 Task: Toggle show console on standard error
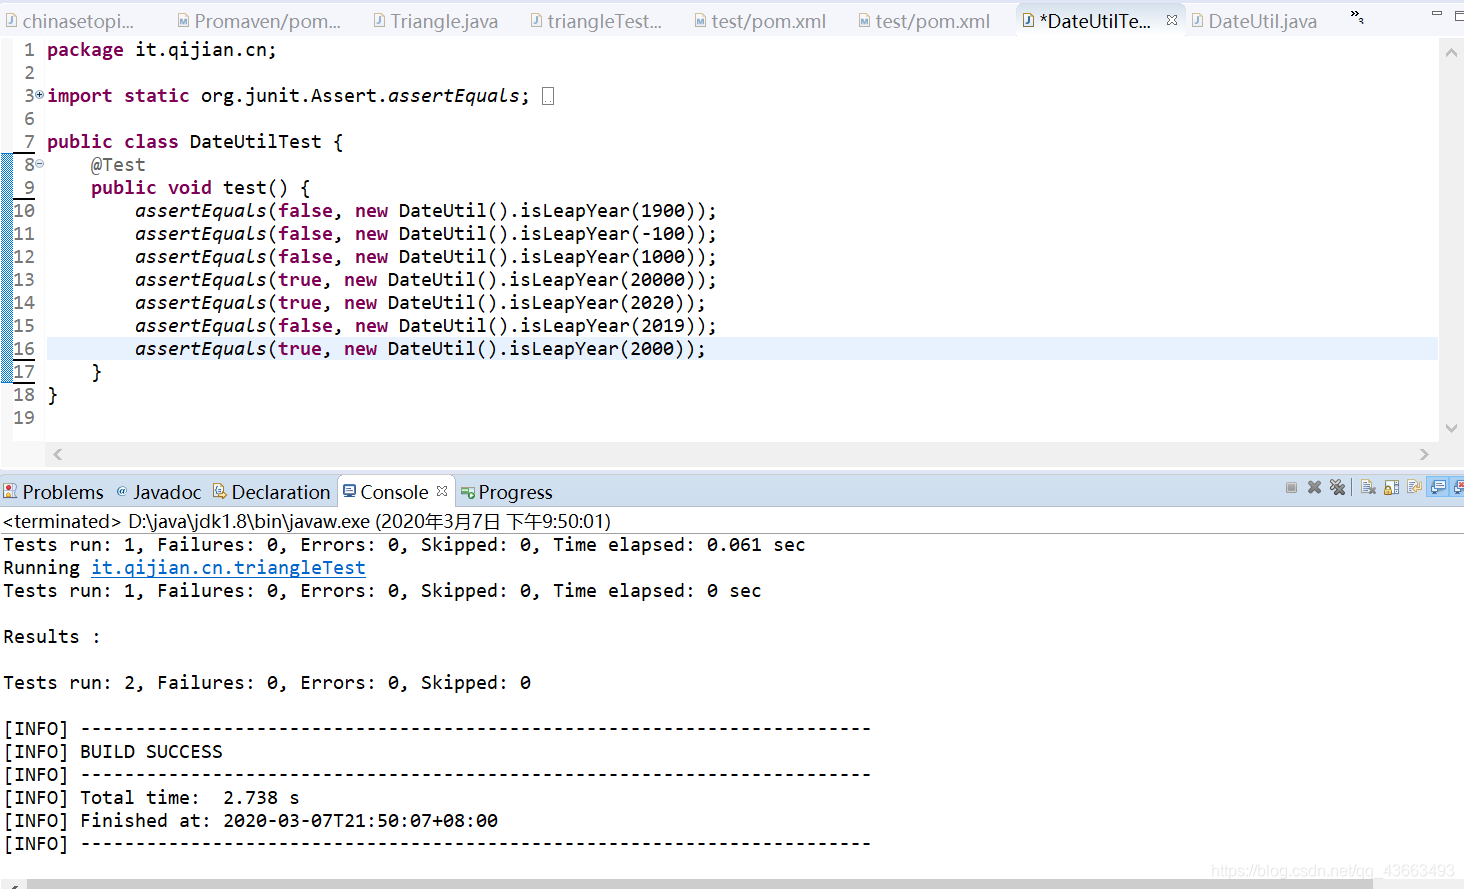(x=1458, y=487)
